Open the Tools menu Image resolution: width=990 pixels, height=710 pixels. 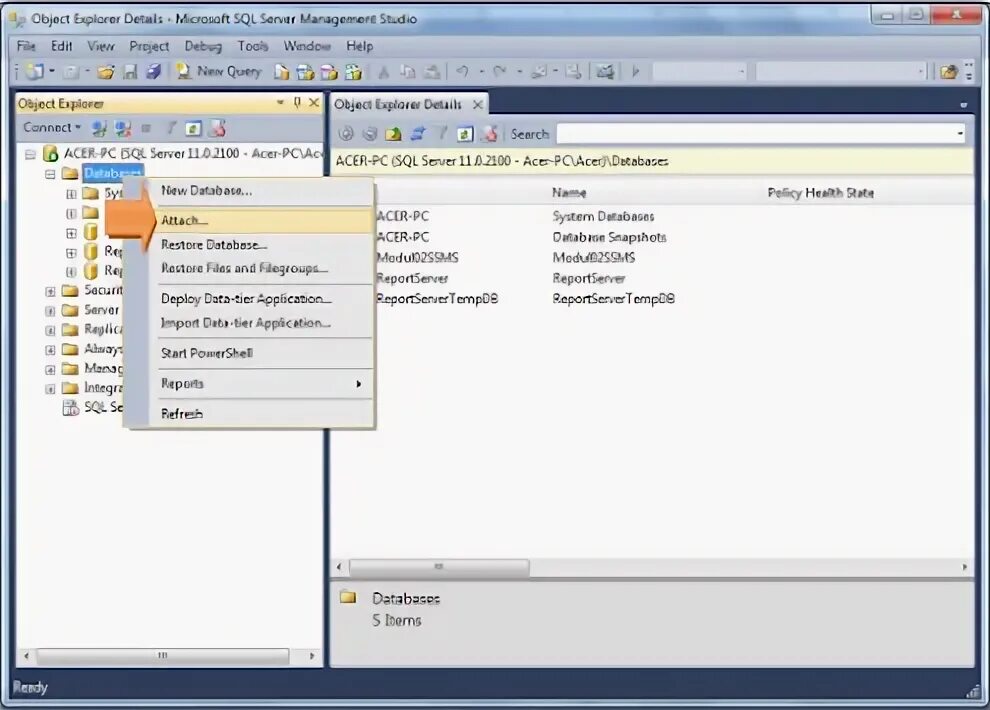click(253, 46)
